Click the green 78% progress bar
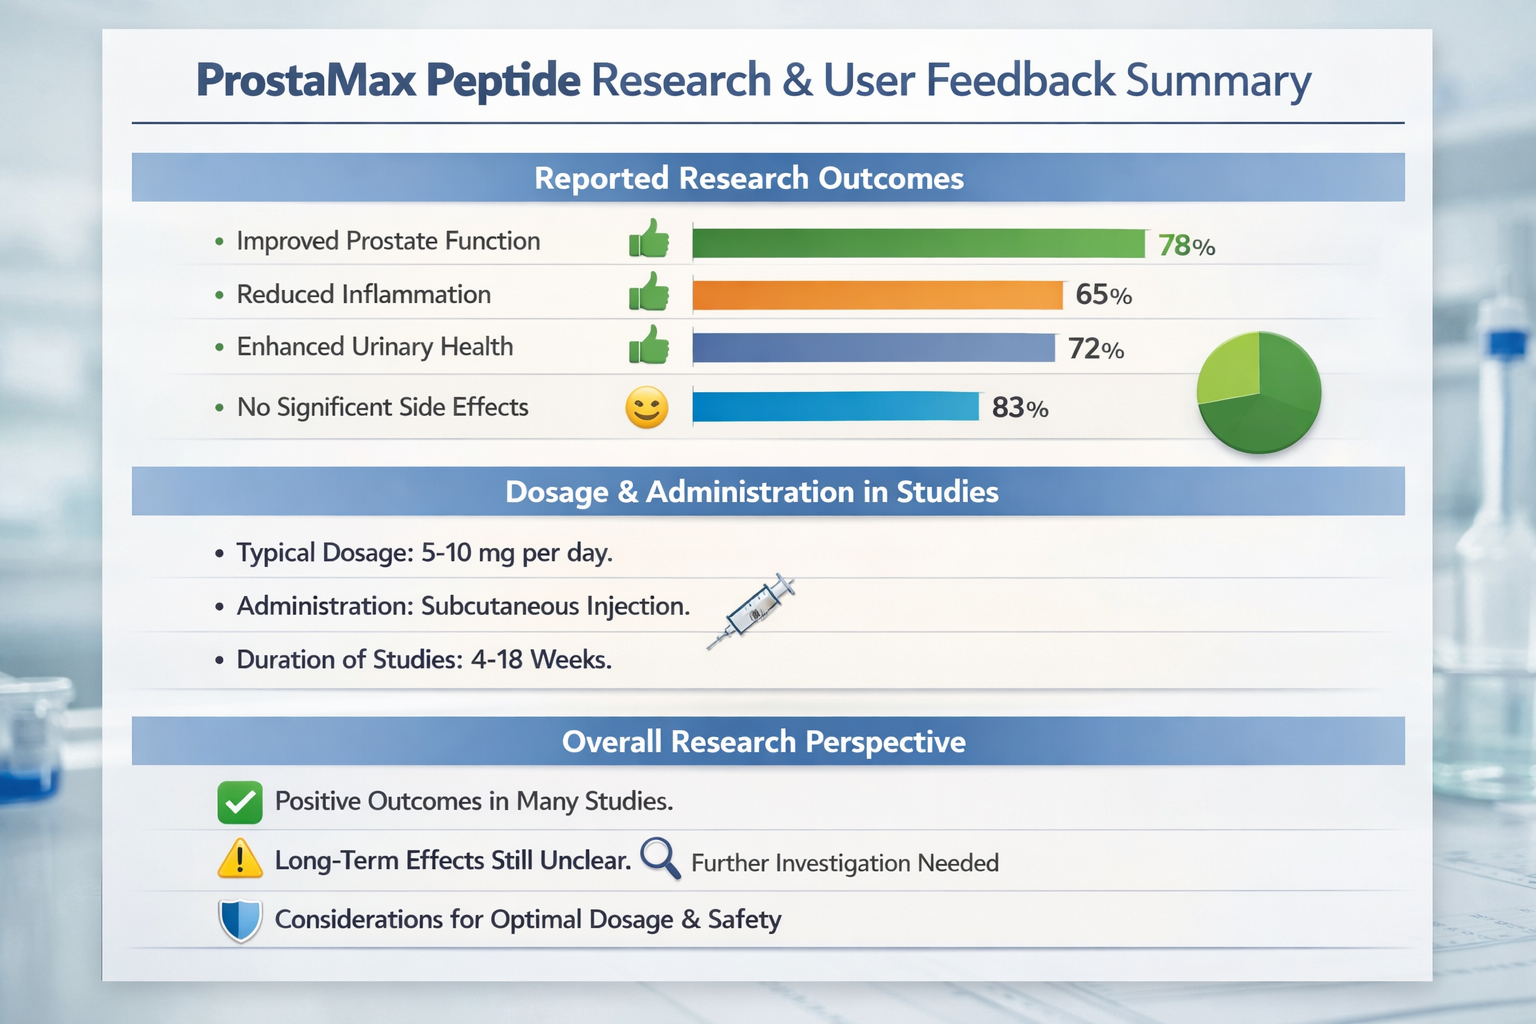The height and width of the screenshot is (1024, 1536). coord(920,240)
